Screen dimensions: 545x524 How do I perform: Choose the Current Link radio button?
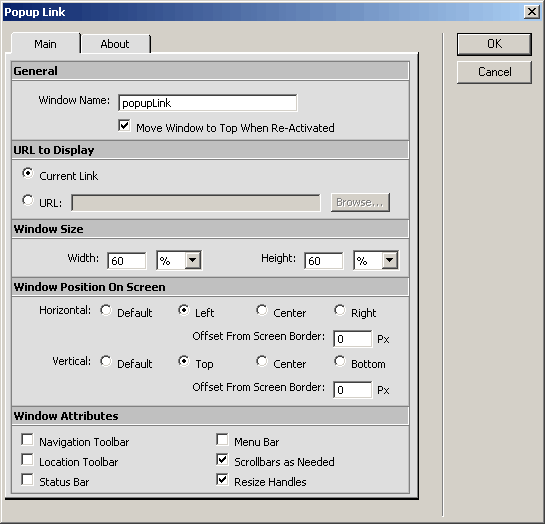[x=28, y=173]
